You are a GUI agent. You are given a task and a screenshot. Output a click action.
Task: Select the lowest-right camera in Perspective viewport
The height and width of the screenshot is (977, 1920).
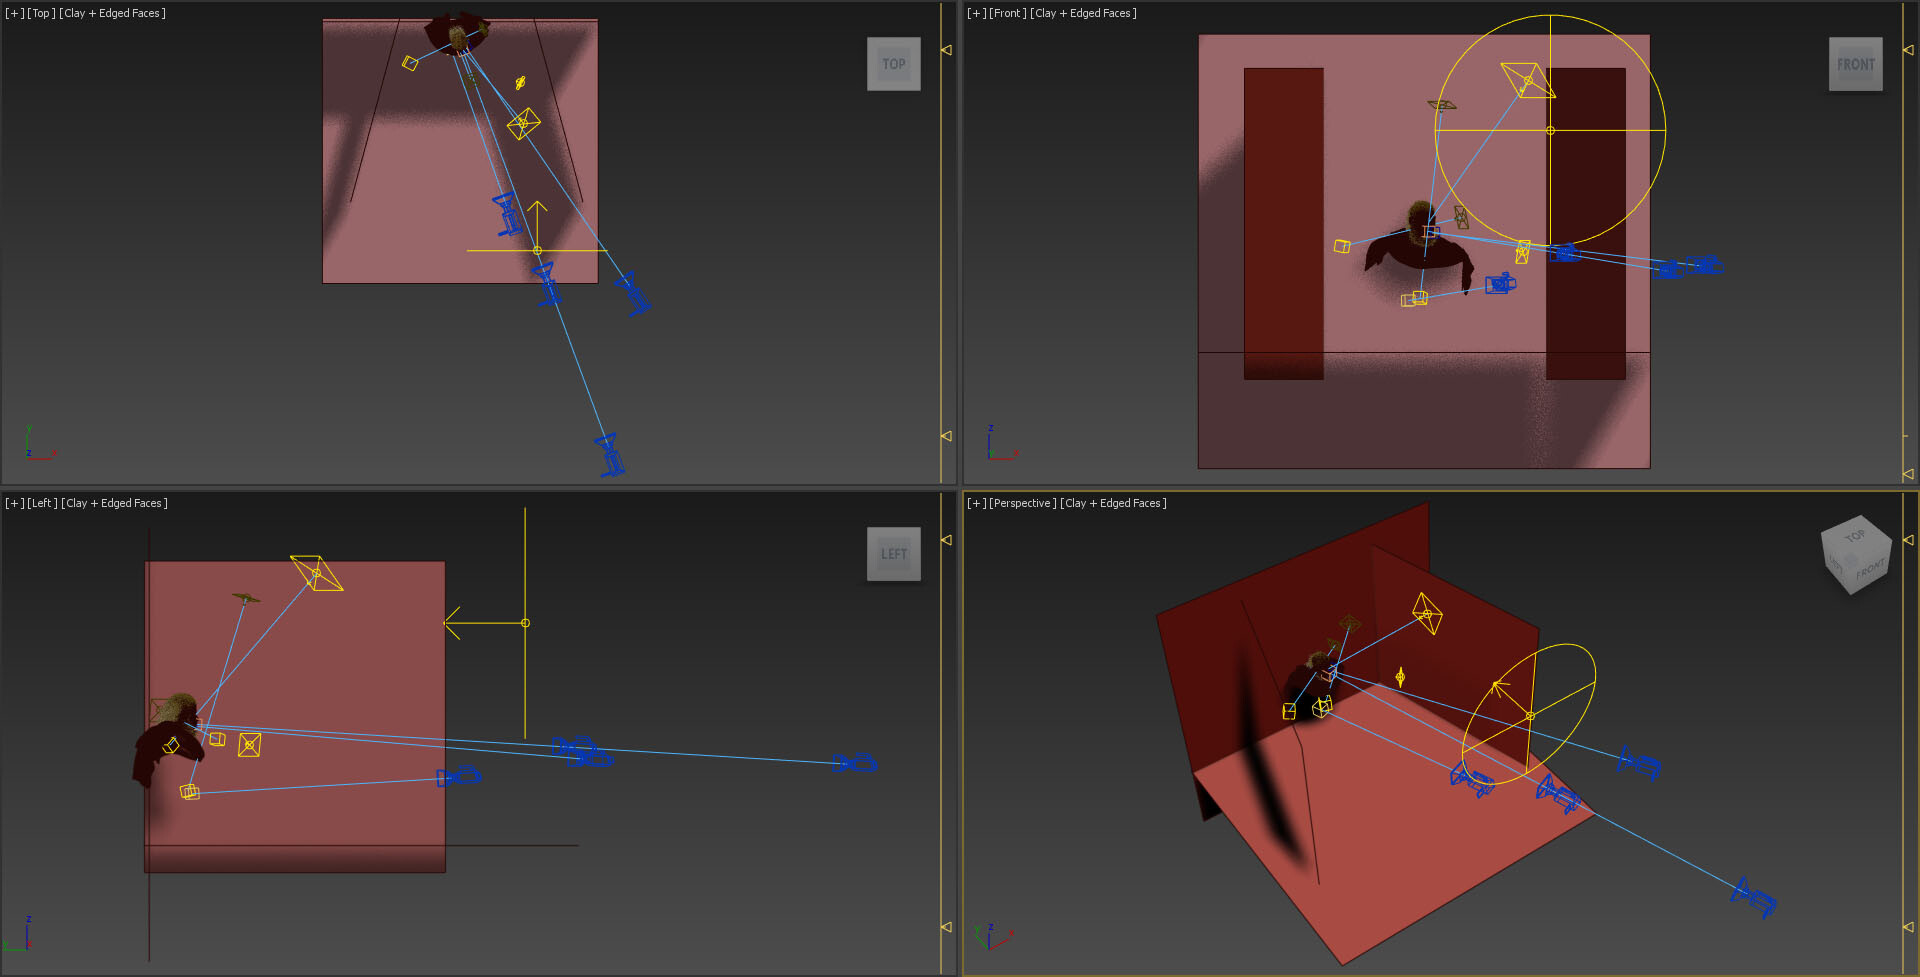1754,897
